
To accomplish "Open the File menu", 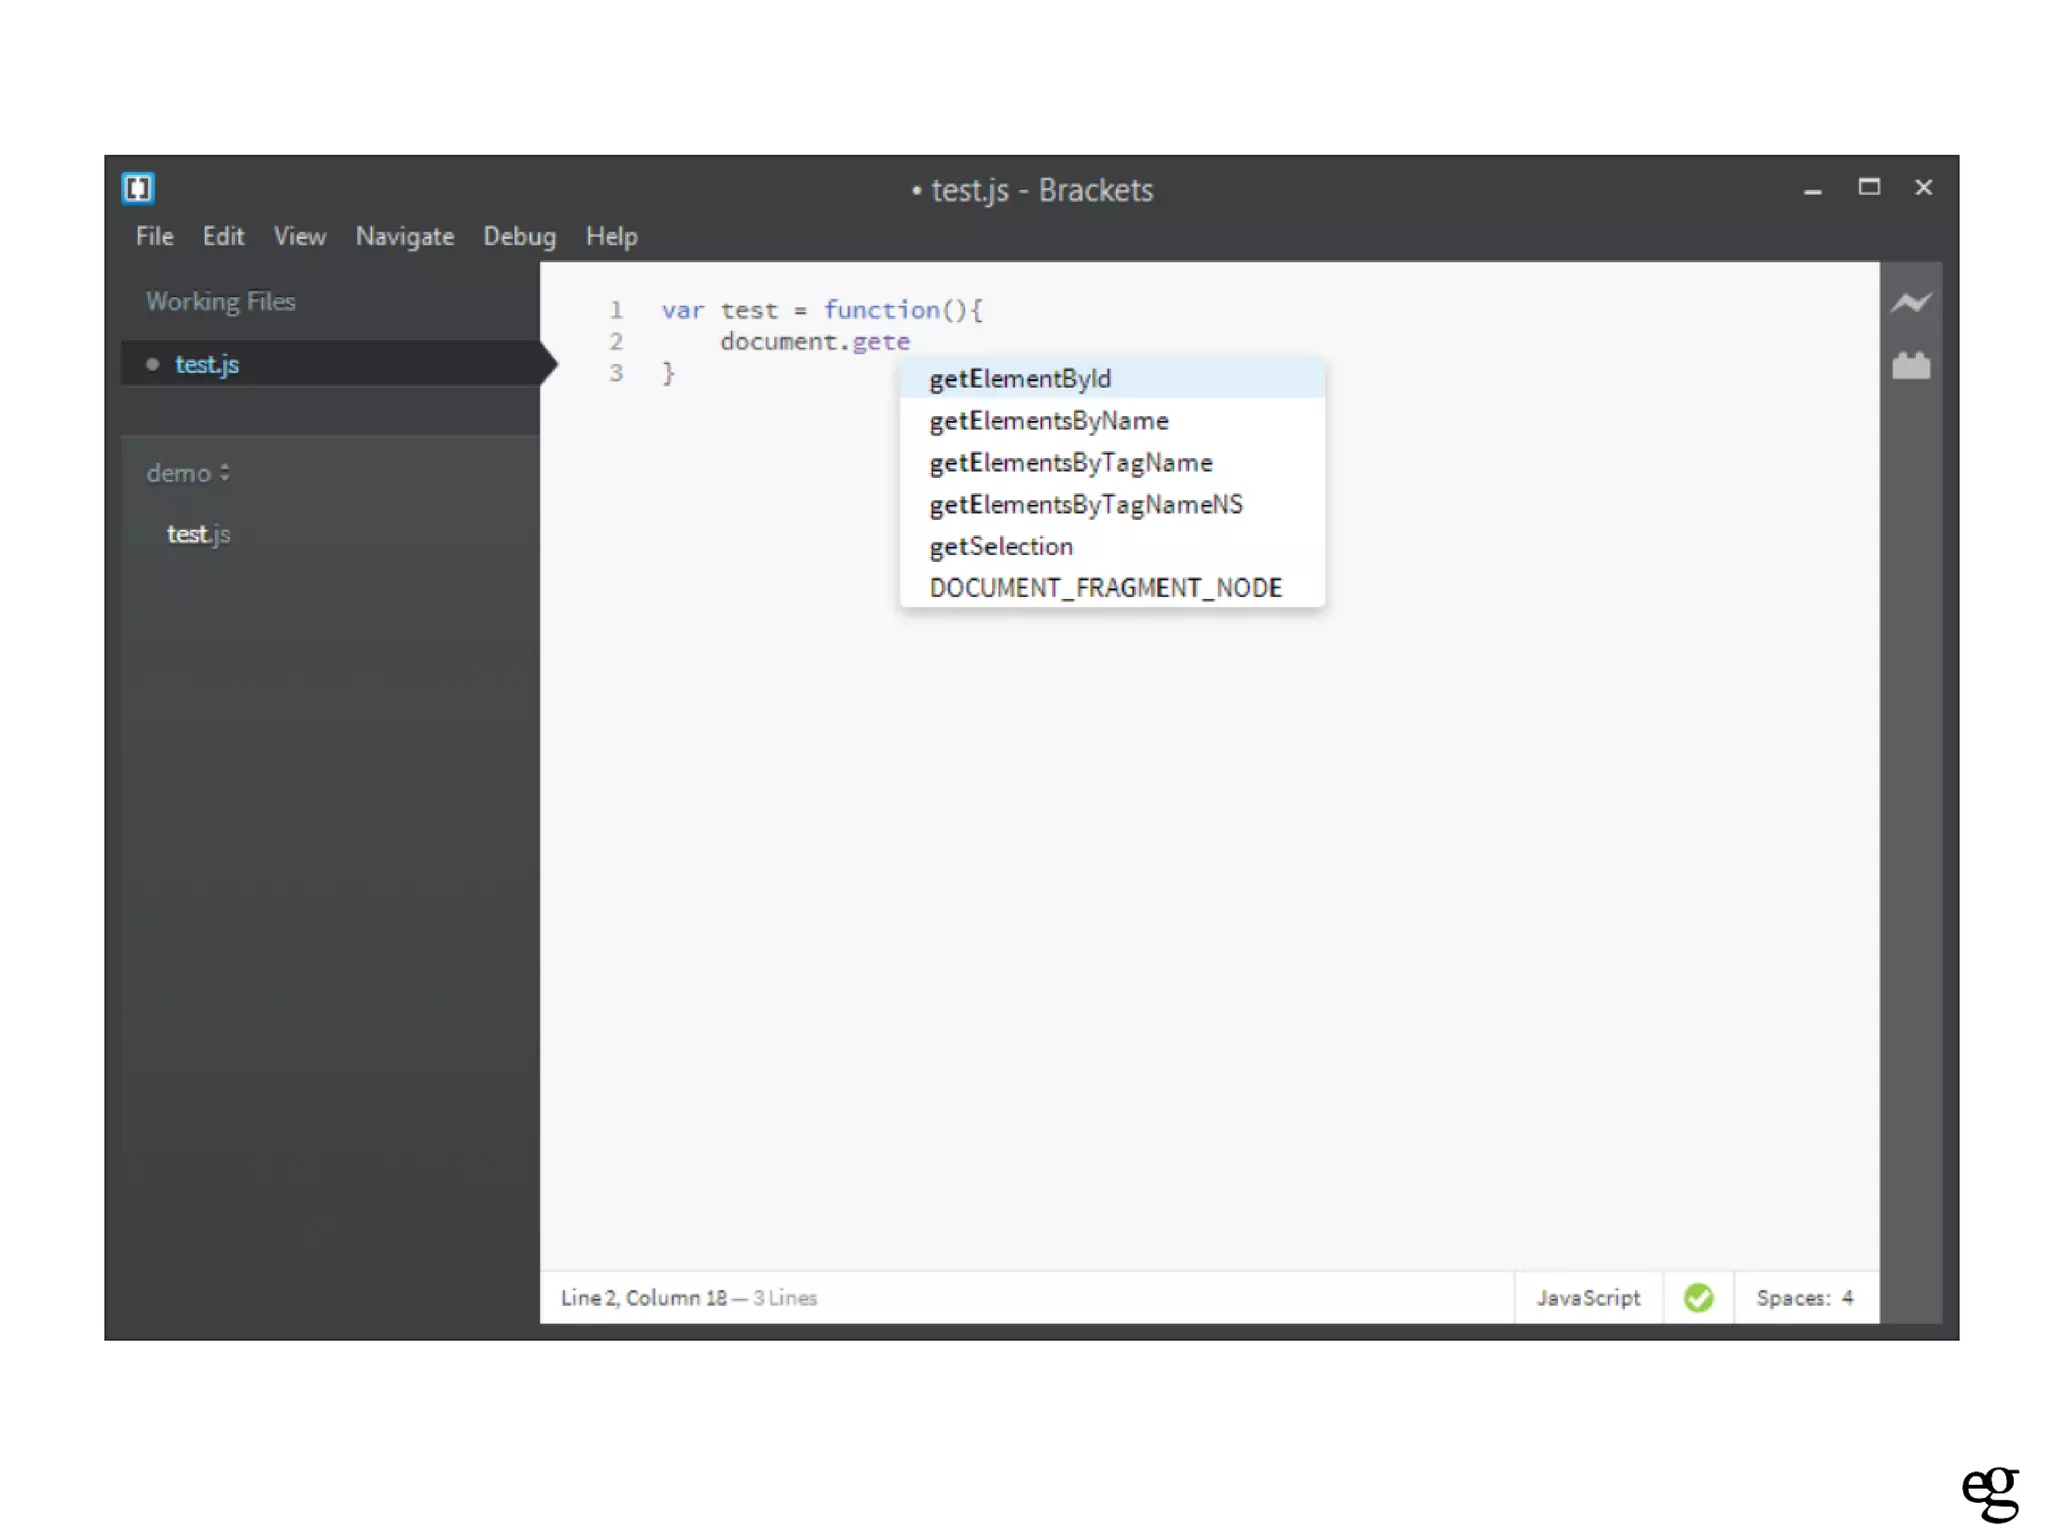I will click(155, 236).
